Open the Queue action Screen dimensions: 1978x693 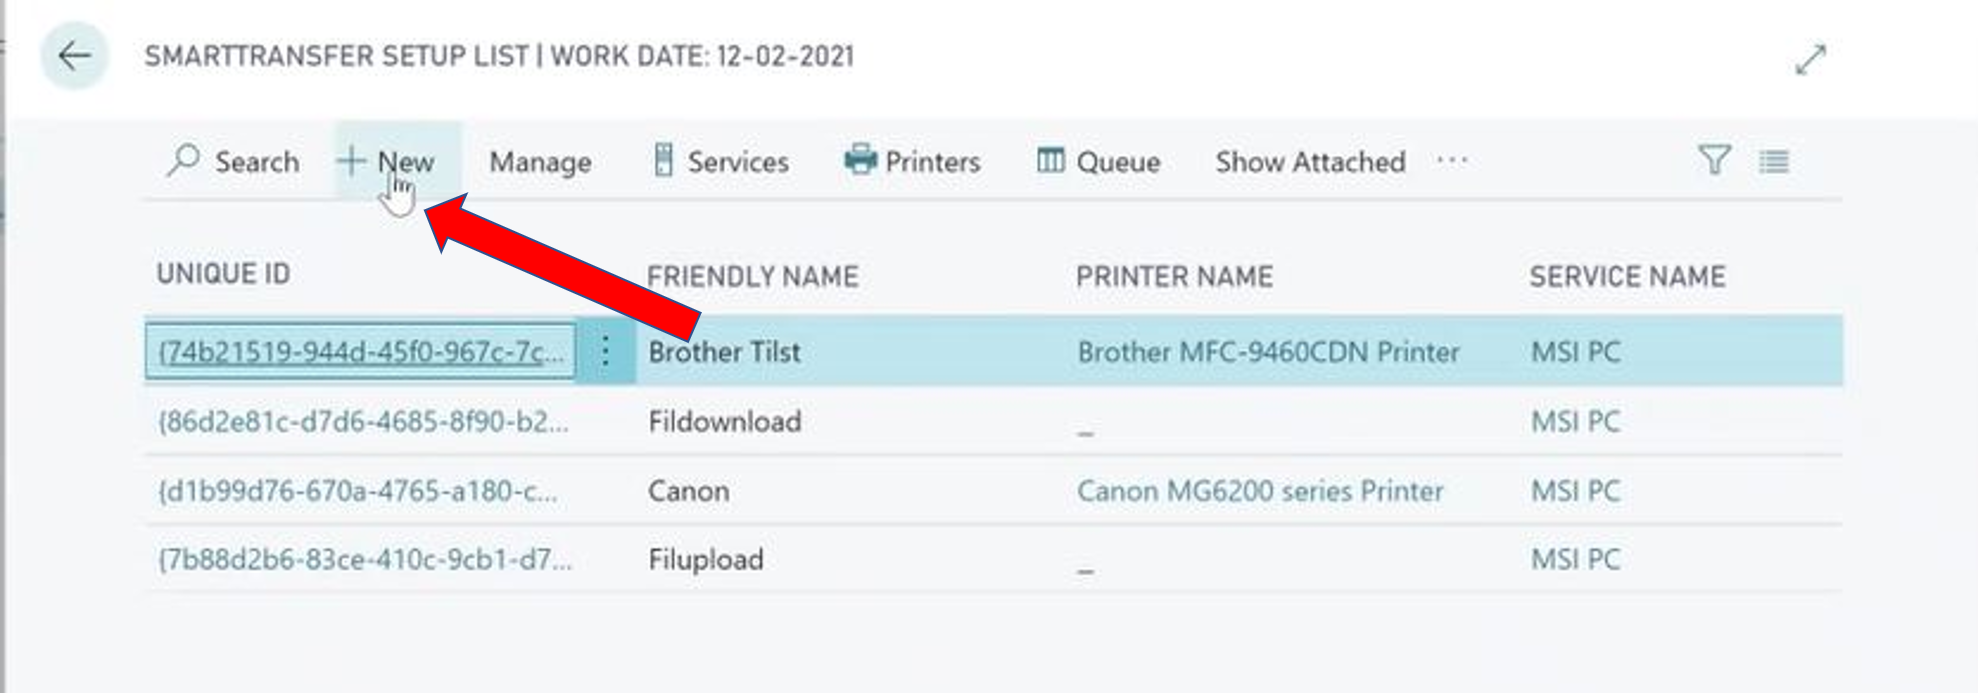coord(1098,162)
